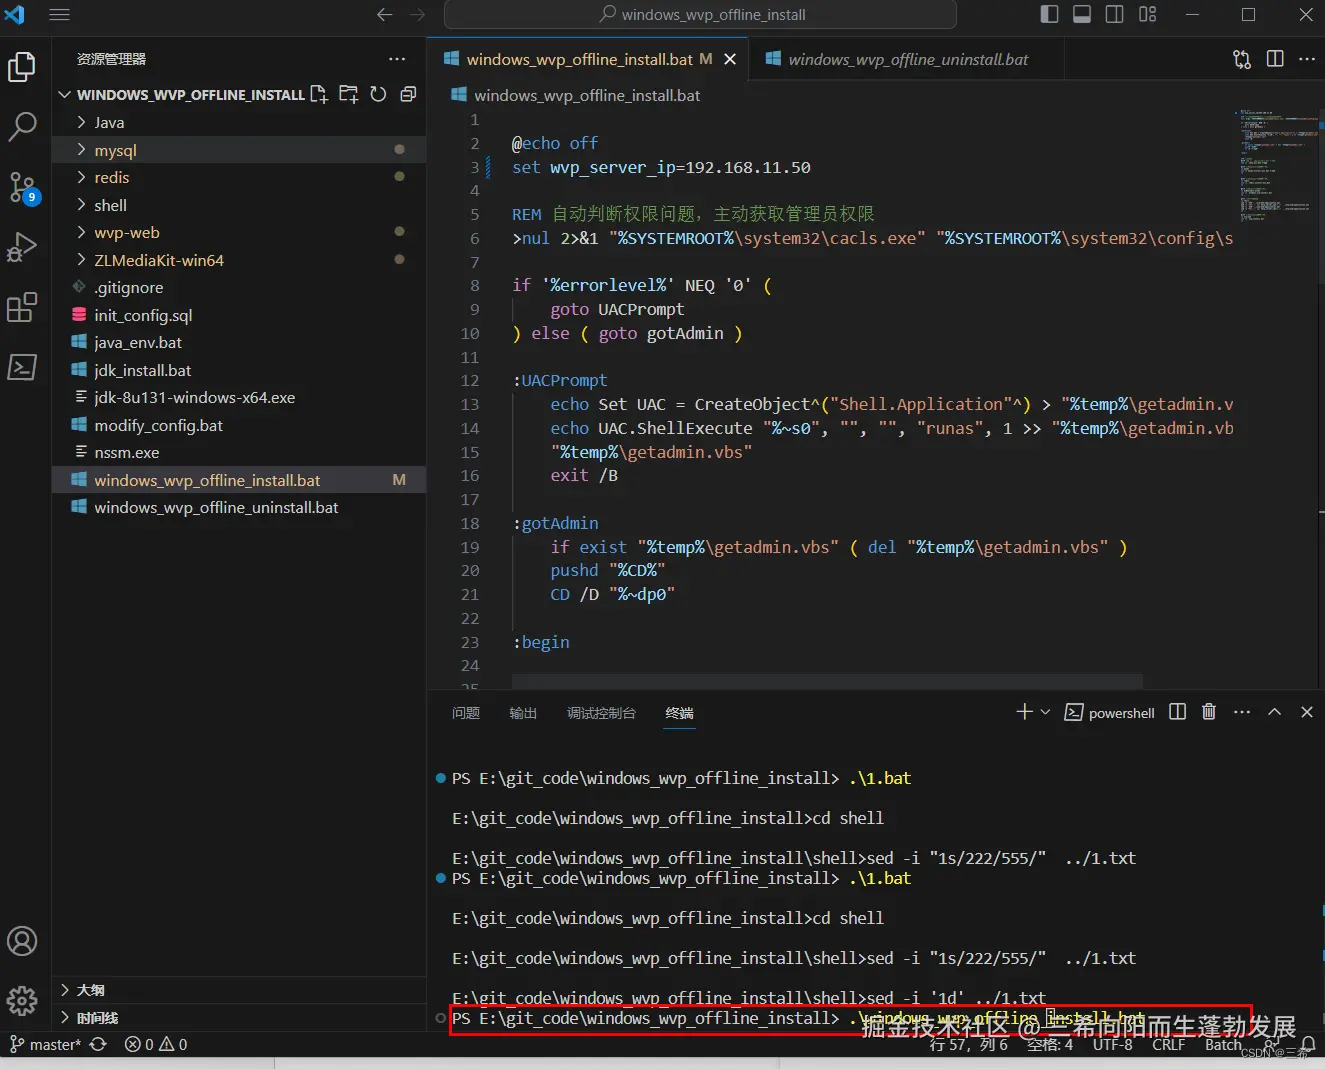Viewport: 1325px width, 1069px height.
Task: Toggle secondary sidebar layout button
Action: (1114, 14)
